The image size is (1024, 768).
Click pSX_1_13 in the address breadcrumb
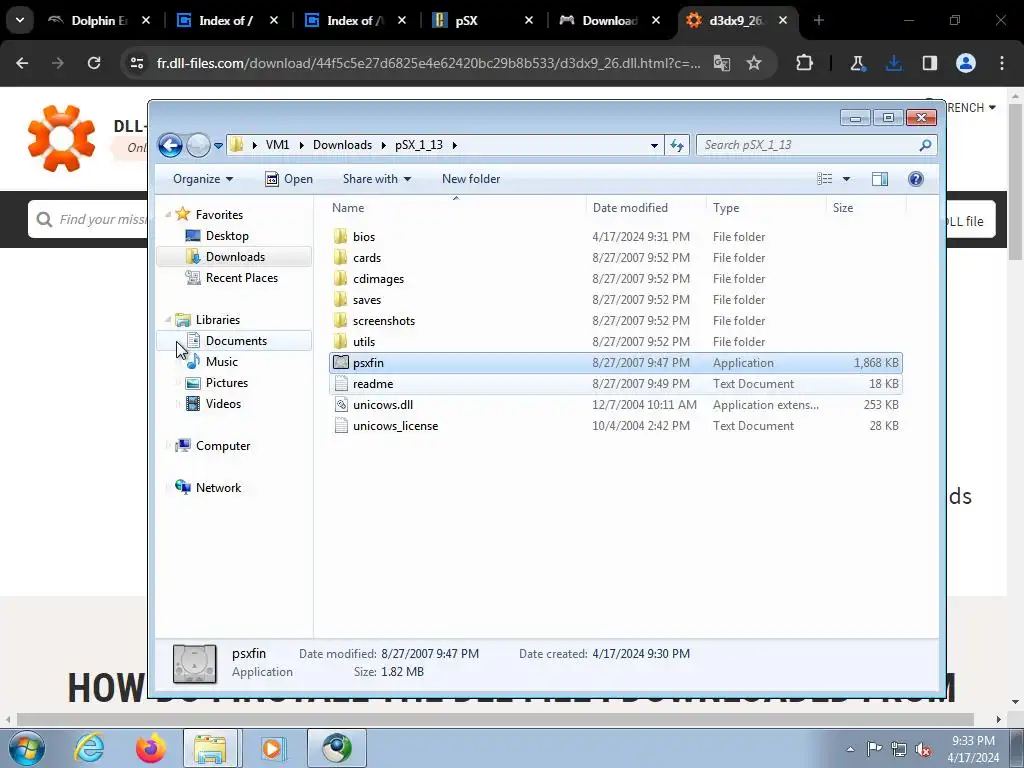coord(419,145)
